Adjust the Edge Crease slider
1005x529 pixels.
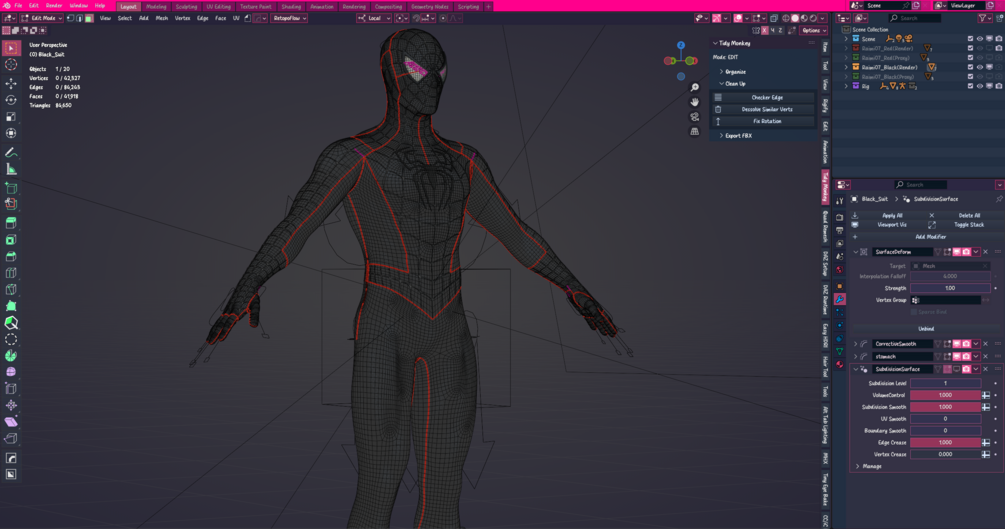pos(945,442)
